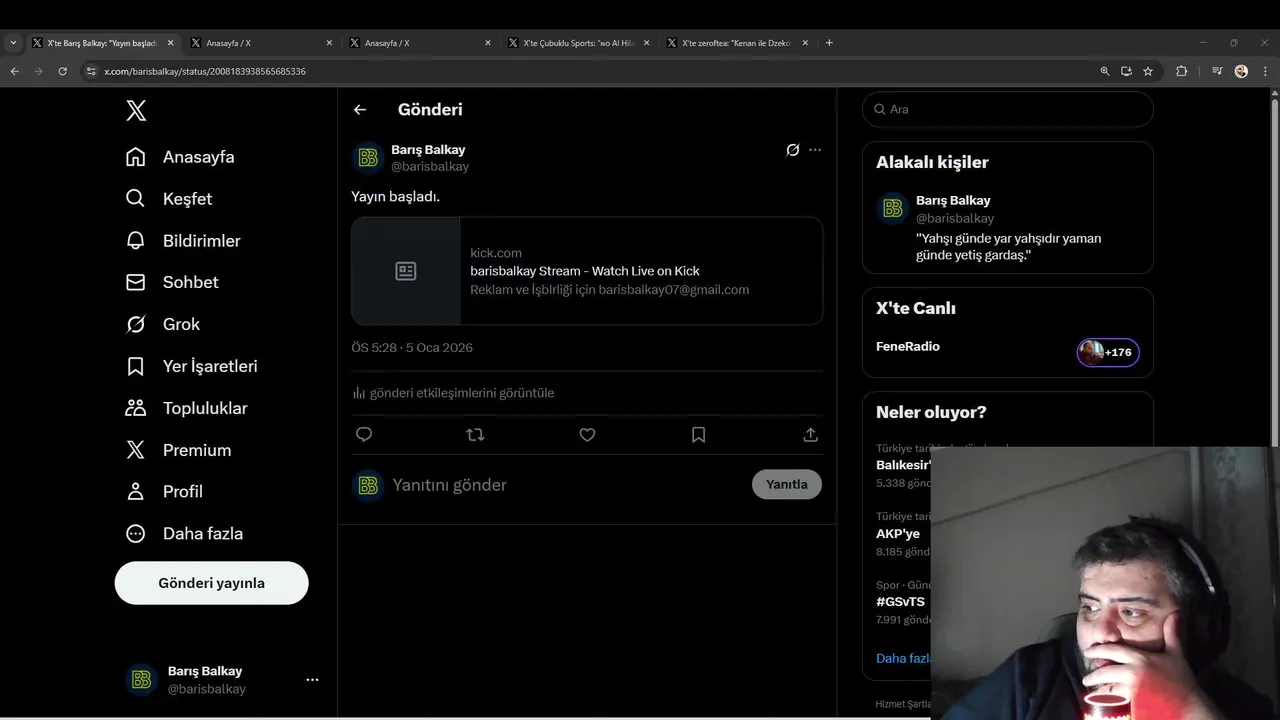Click Grok icon on the post
This screenshot has height=720, width=1280.
(792, 150)
